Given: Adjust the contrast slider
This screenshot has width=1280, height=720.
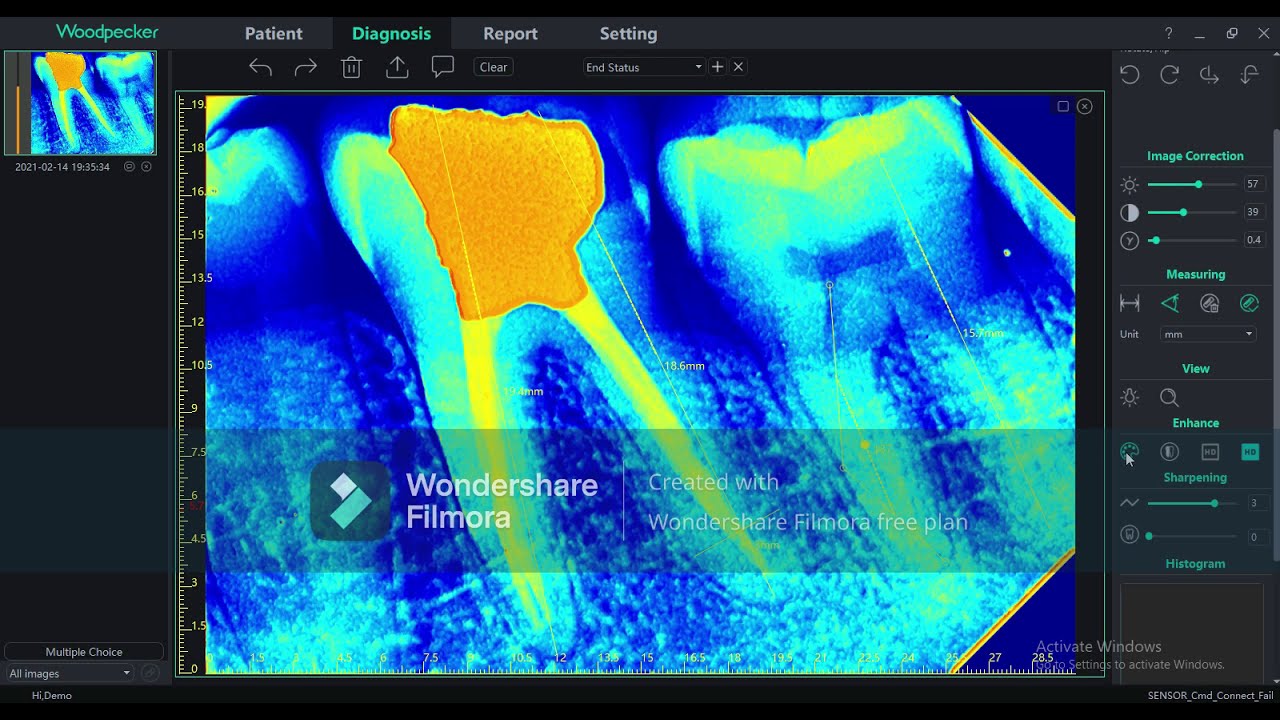Looking at the screenshot, I should (x=1191, y=213).
